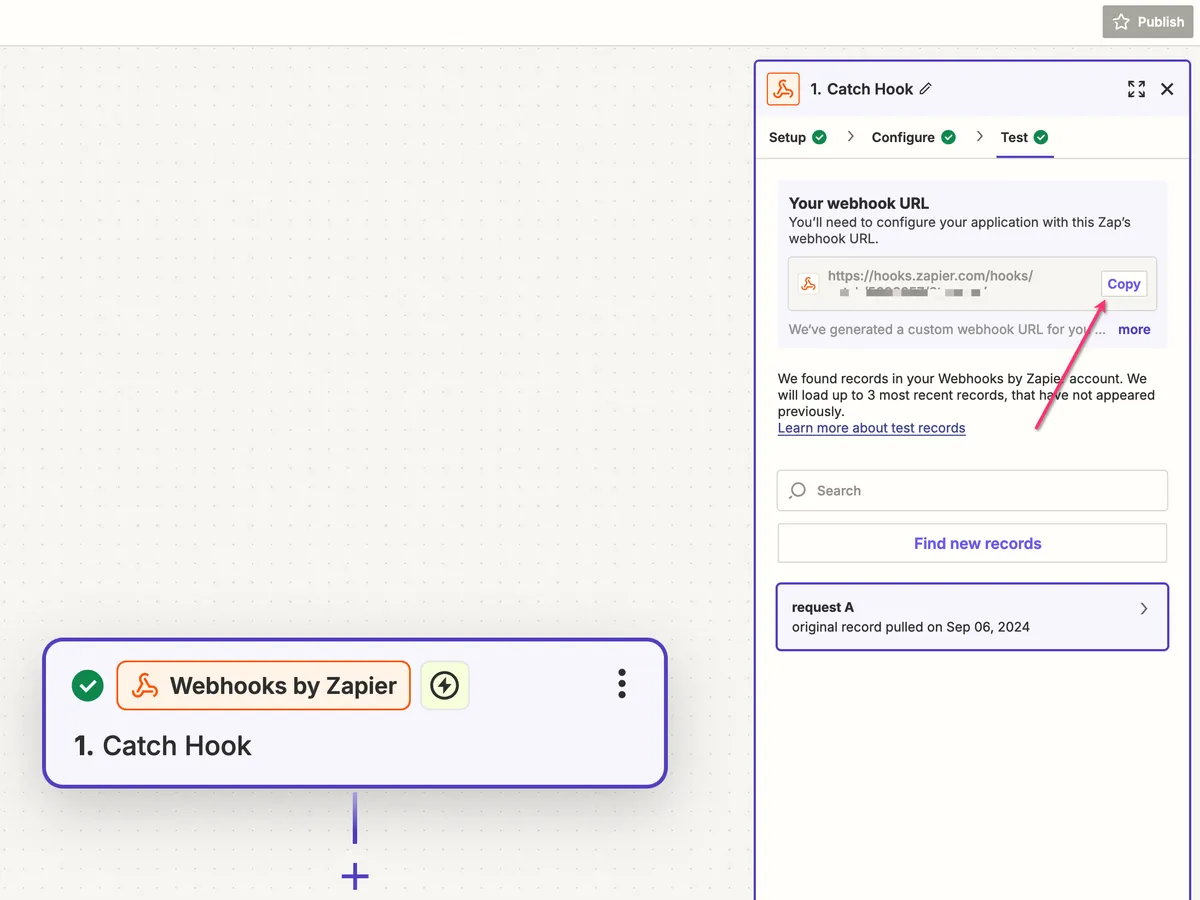Image resolution: width=1200 pixels, height=900 pixels.
Task: Click the search magnifier icon
Action: pos(797,491)
